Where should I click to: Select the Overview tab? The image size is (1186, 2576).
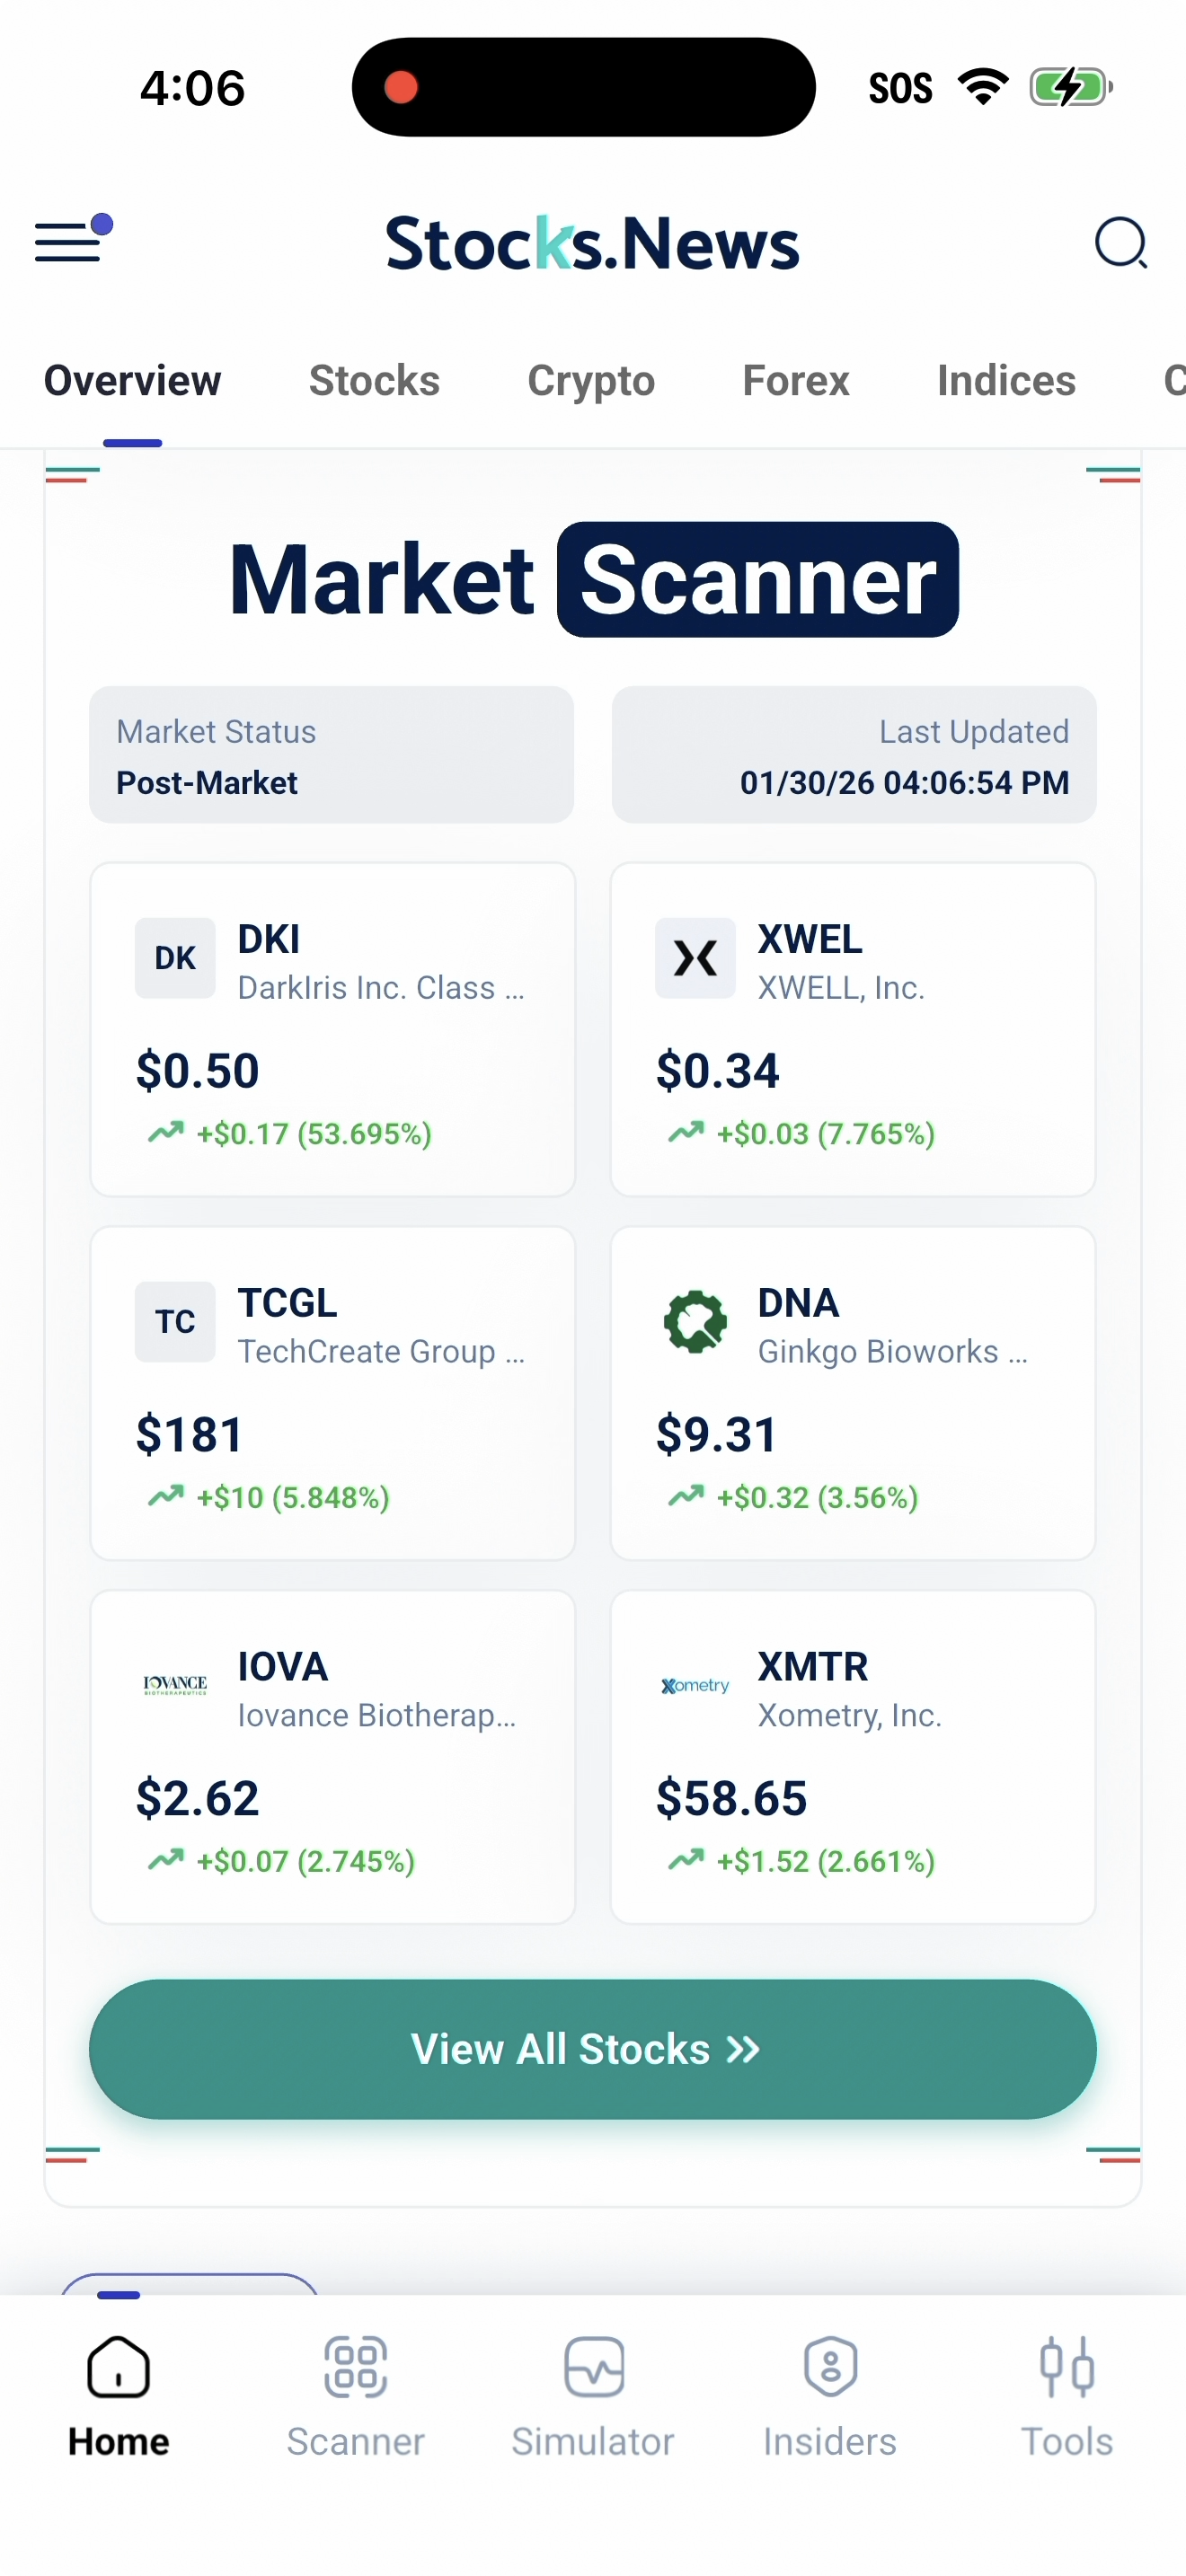coord(132,381)
